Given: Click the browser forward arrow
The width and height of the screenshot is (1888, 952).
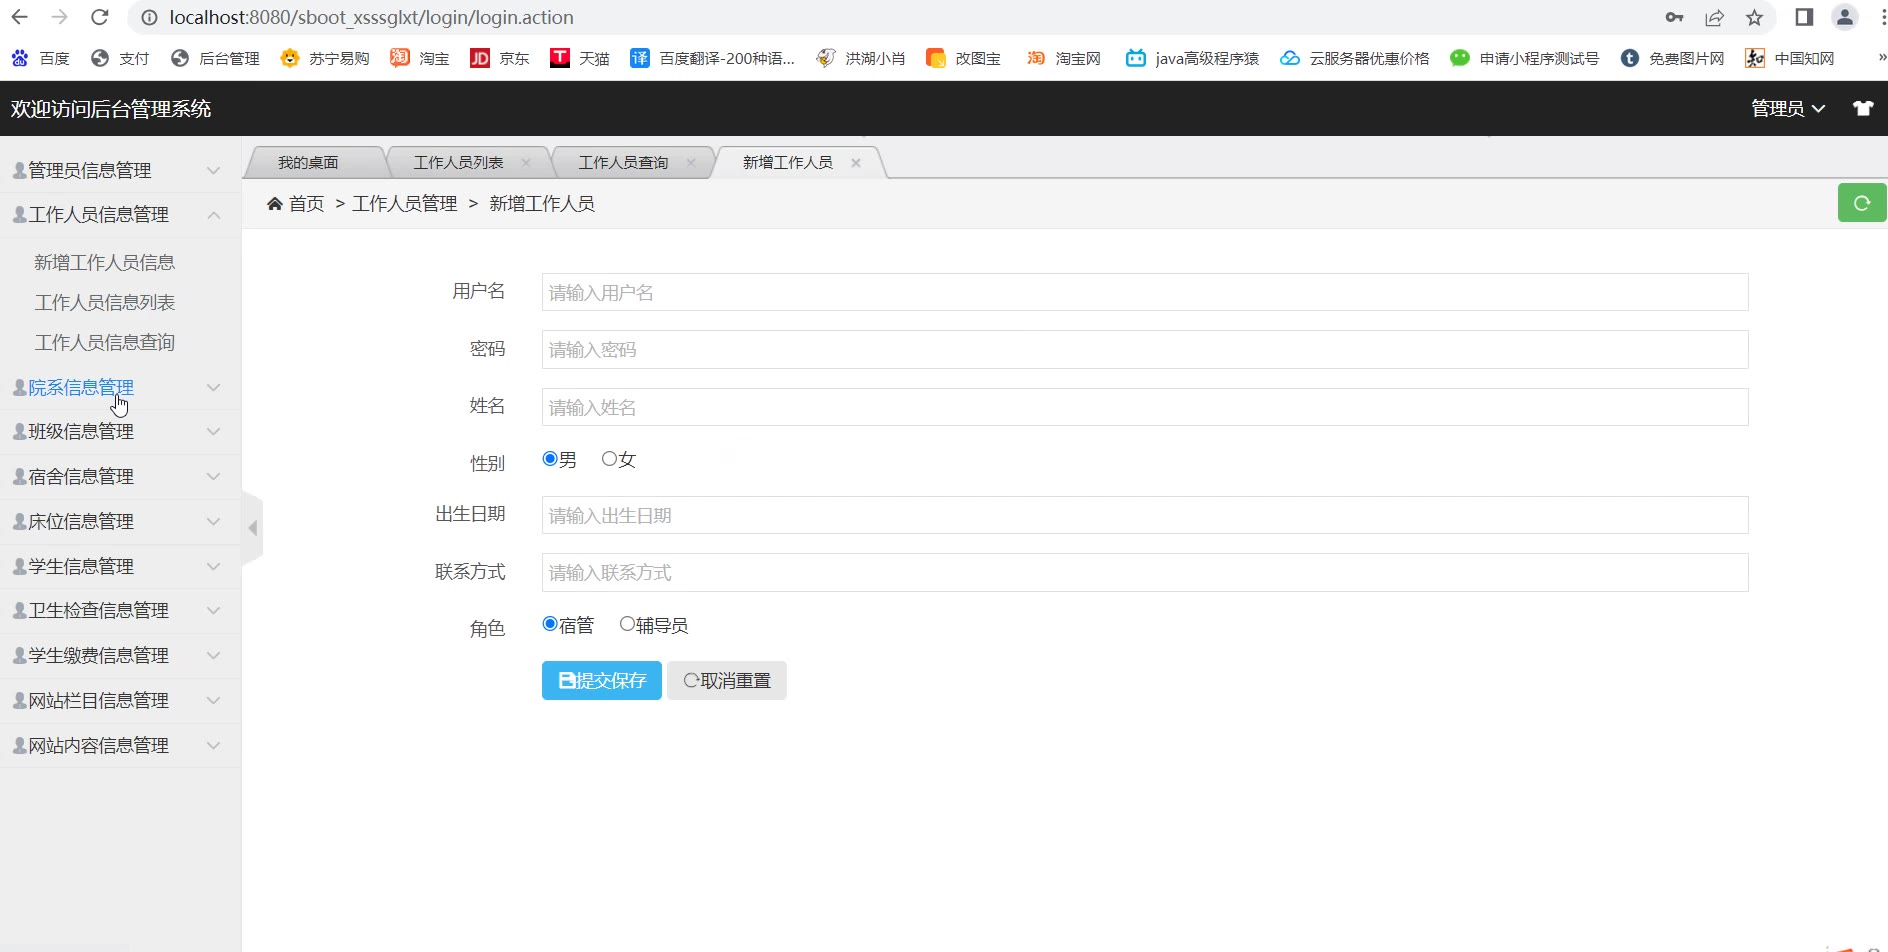Looking at the screenshot, I should pos(59,17).
